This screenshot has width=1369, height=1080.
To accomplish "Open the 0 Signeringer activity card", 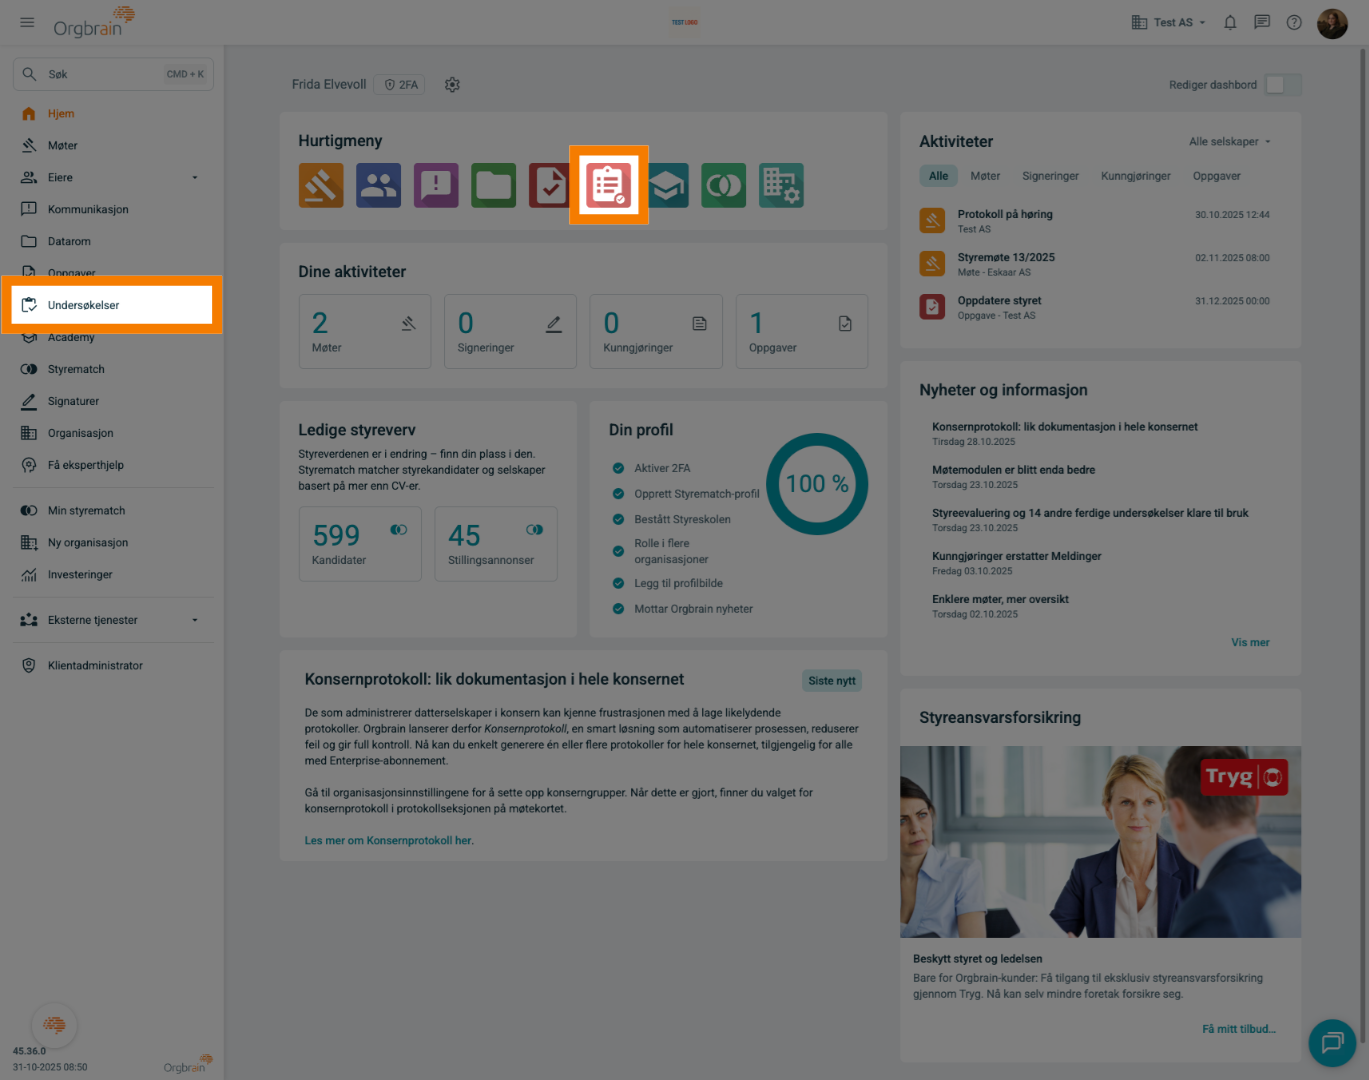I will 510,331.
